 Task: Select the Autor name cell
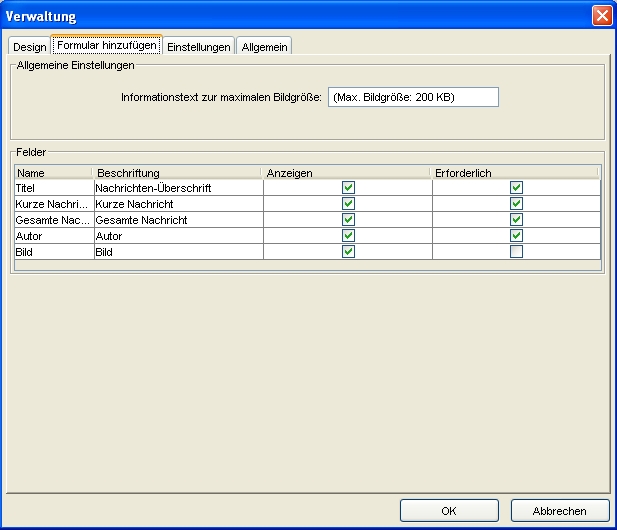click(x=52, y=236)
